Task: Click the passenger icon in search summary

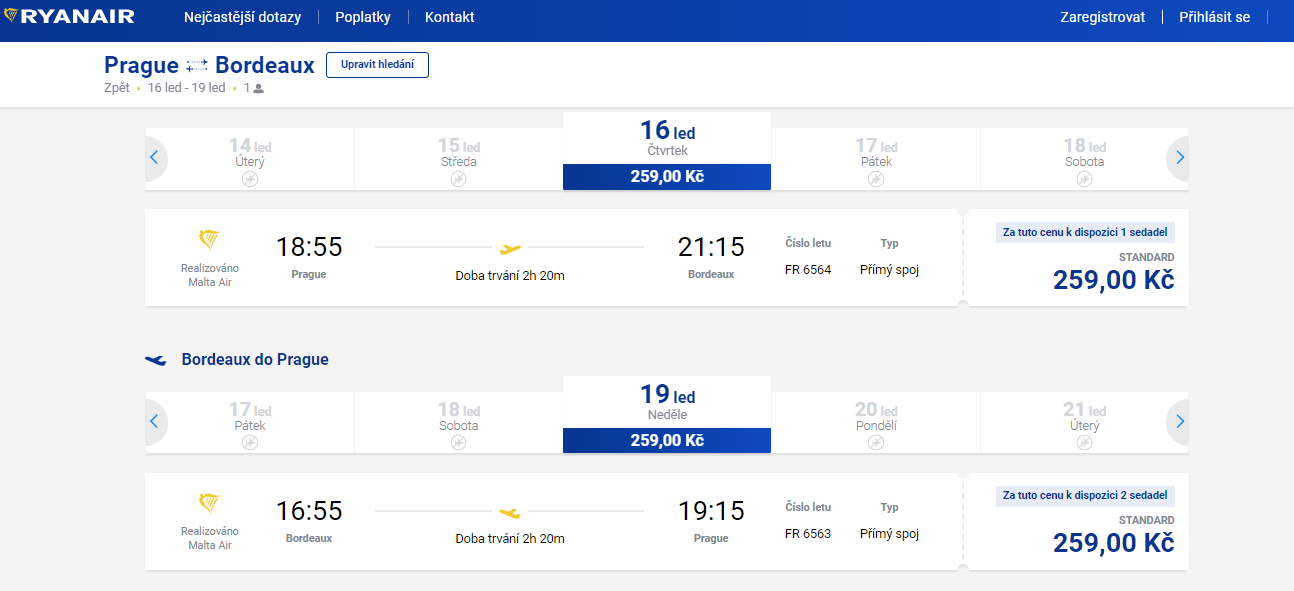Action: click(x=259, y=88)
